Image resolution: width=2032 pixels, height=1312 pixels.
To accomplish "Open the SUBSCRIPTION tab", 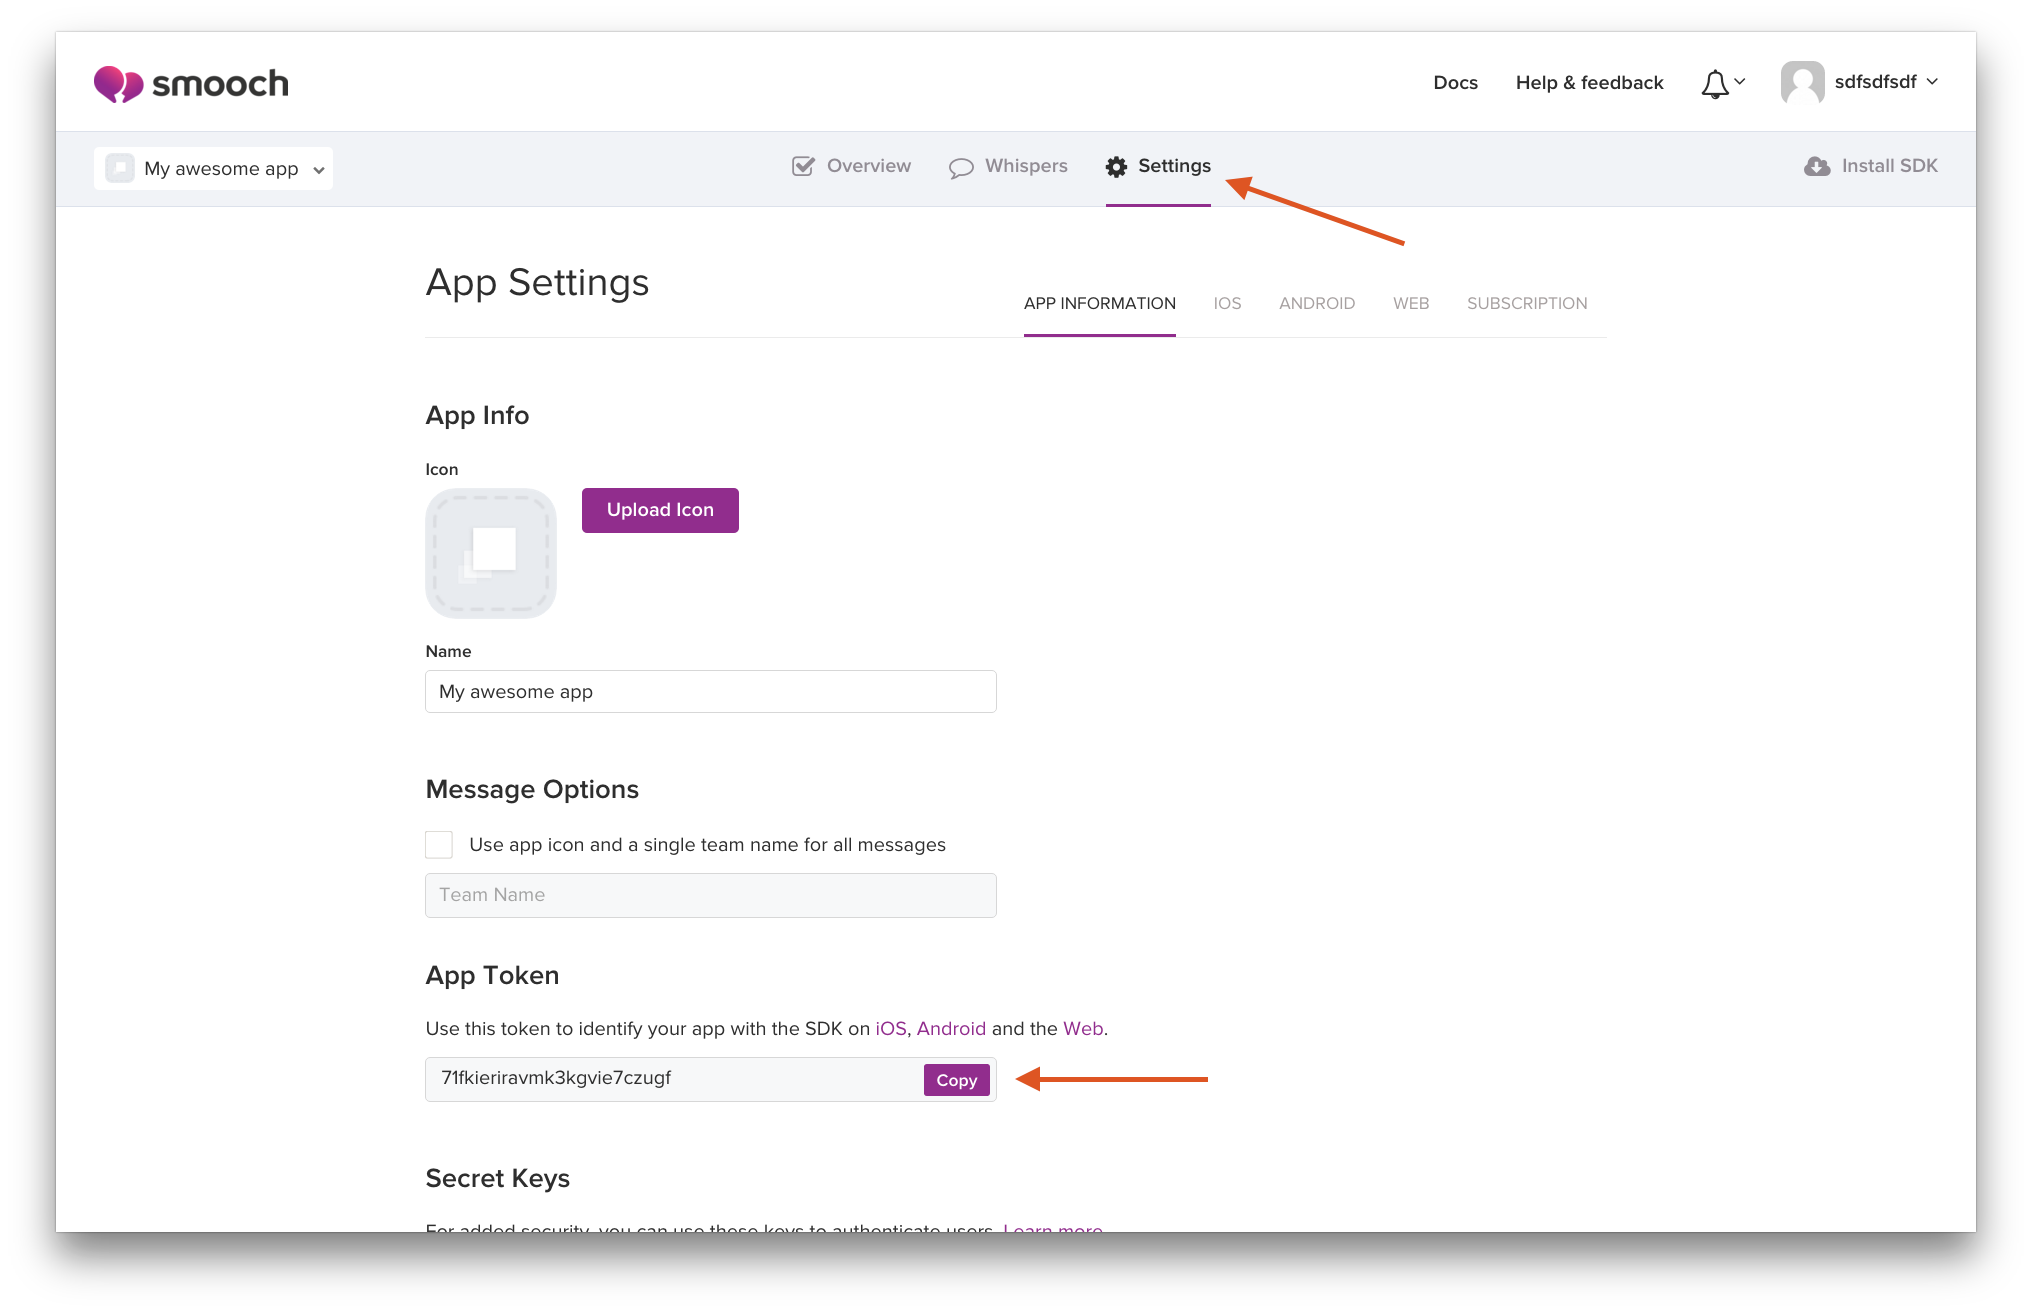I will (x=1527, y=303).
